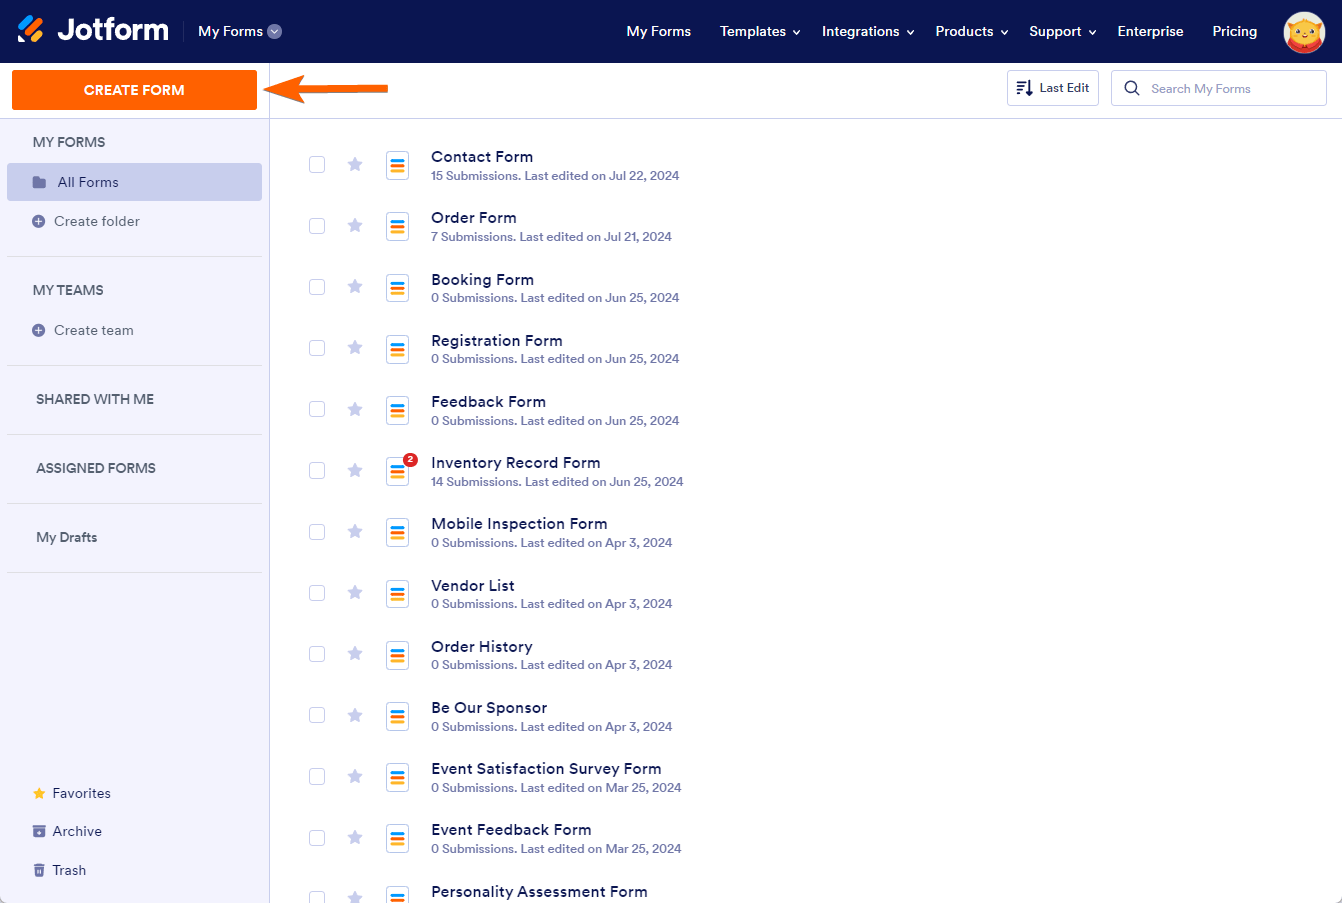
Task: Select All Forms in the sidebar
Action: coord(134,182)
